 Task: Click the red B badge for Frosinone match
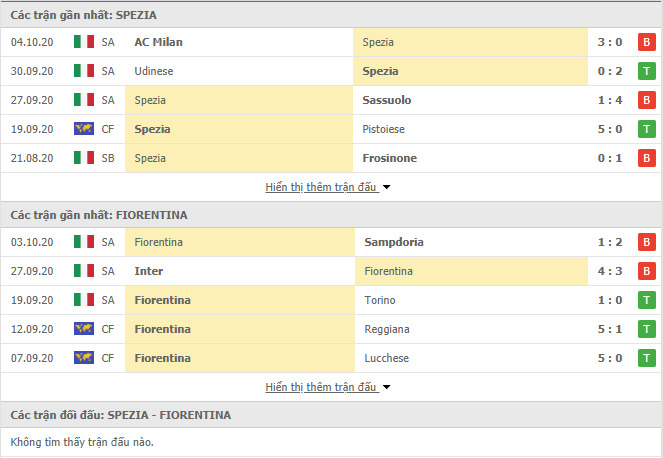pos(647,158)
